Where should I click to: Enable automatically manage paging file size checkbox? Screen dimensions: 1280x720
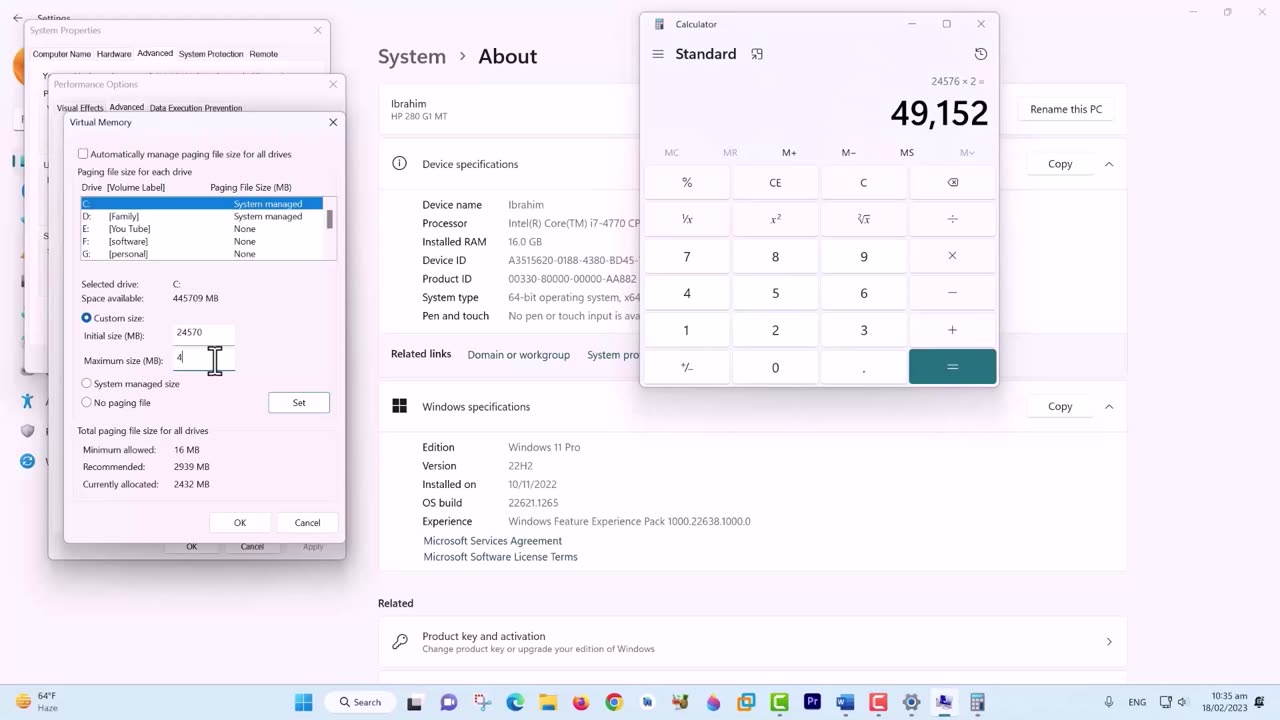83,154
